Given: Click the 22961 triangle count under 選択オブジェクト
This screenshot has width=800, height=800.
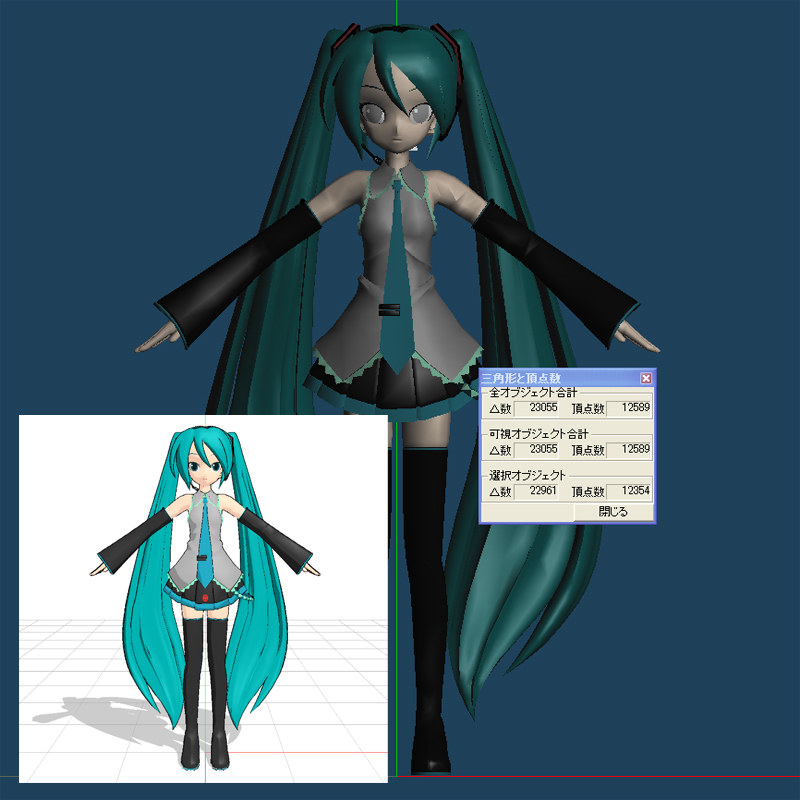Looking at the screenshot, I should [x=537, y=491].
